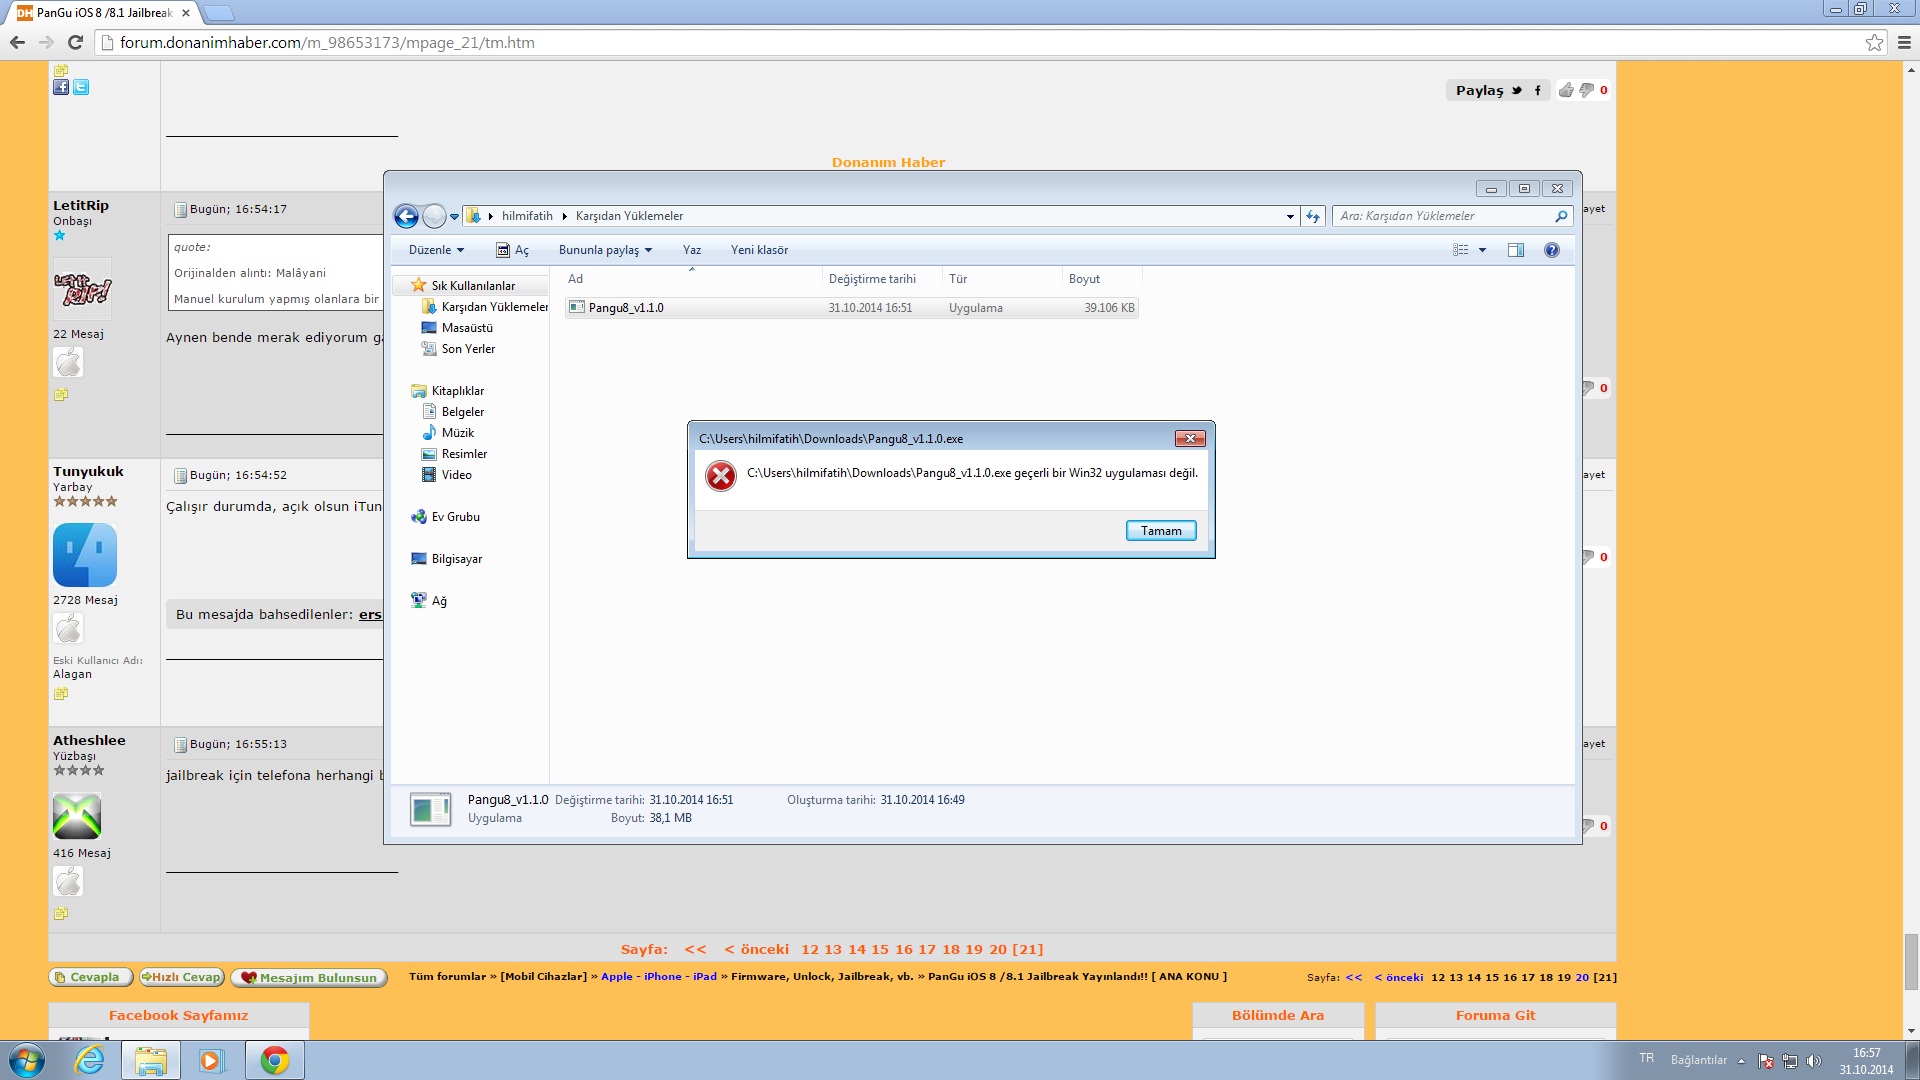
Task: Click Facebook share icon on forum
Action: click(61, 87)
